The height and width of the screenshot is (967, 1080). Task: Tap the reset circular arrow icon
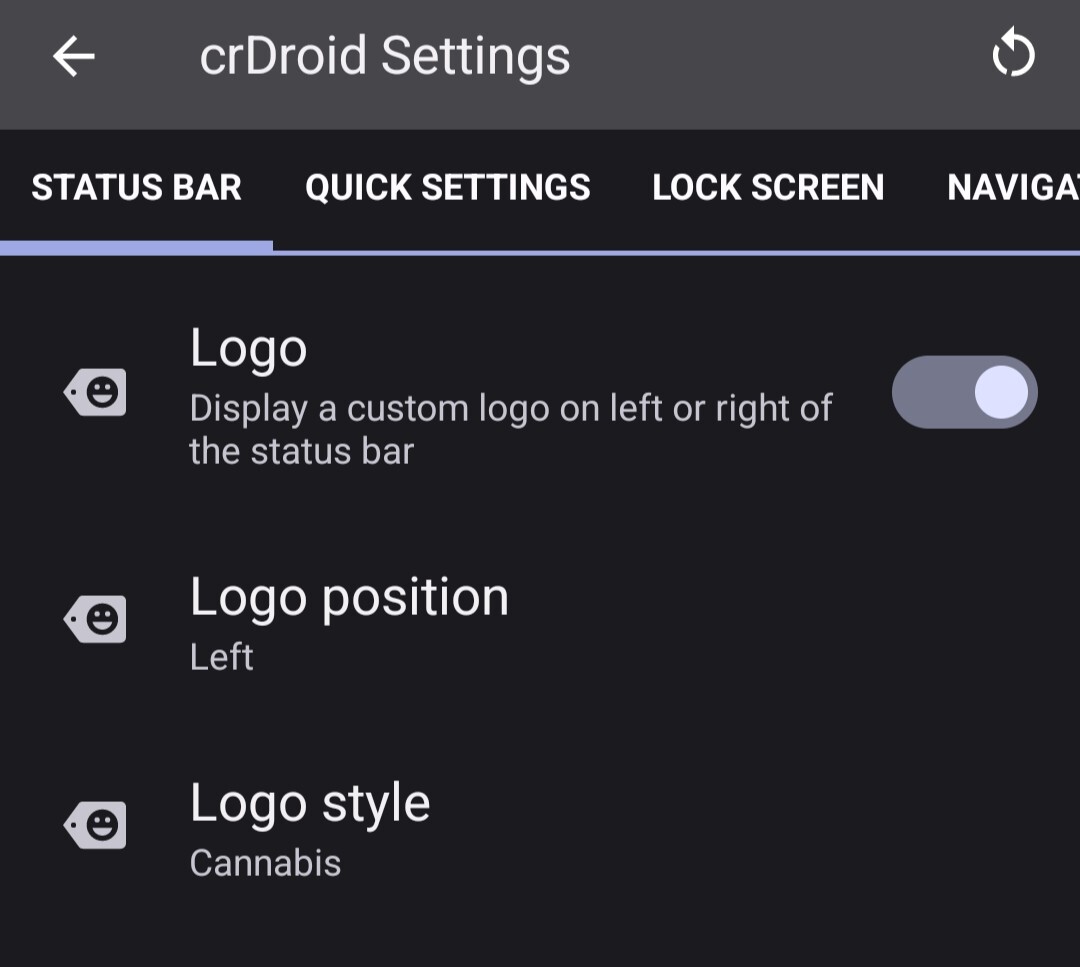pos(1013,53)
